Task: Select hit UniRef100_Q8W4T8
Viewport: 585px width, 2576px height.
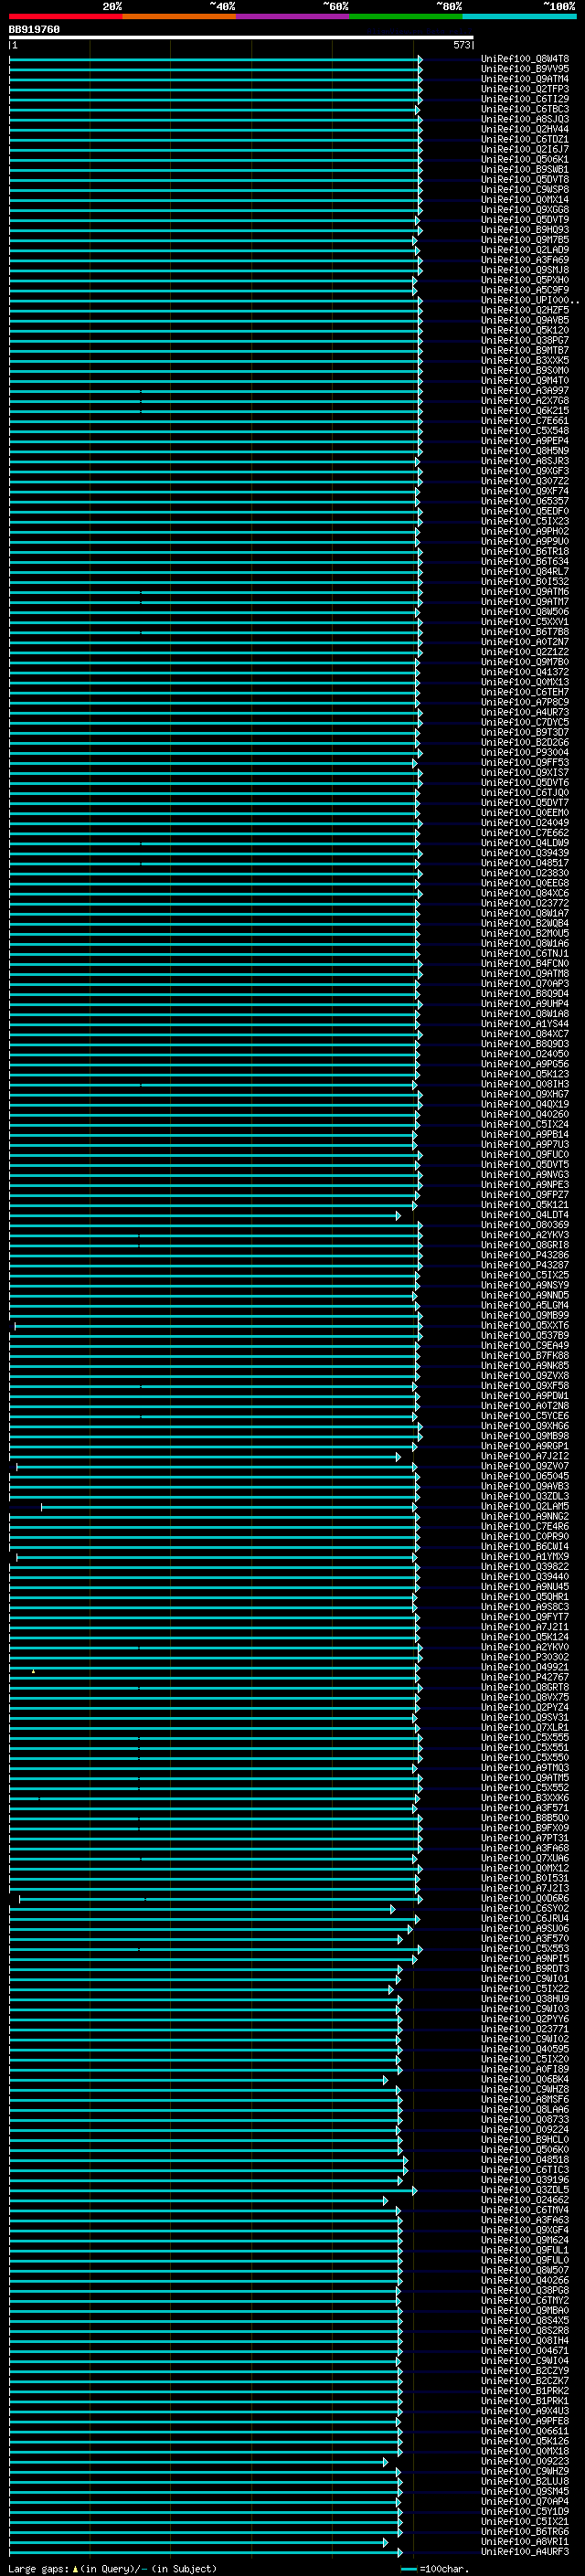Action: coord(525,59)
